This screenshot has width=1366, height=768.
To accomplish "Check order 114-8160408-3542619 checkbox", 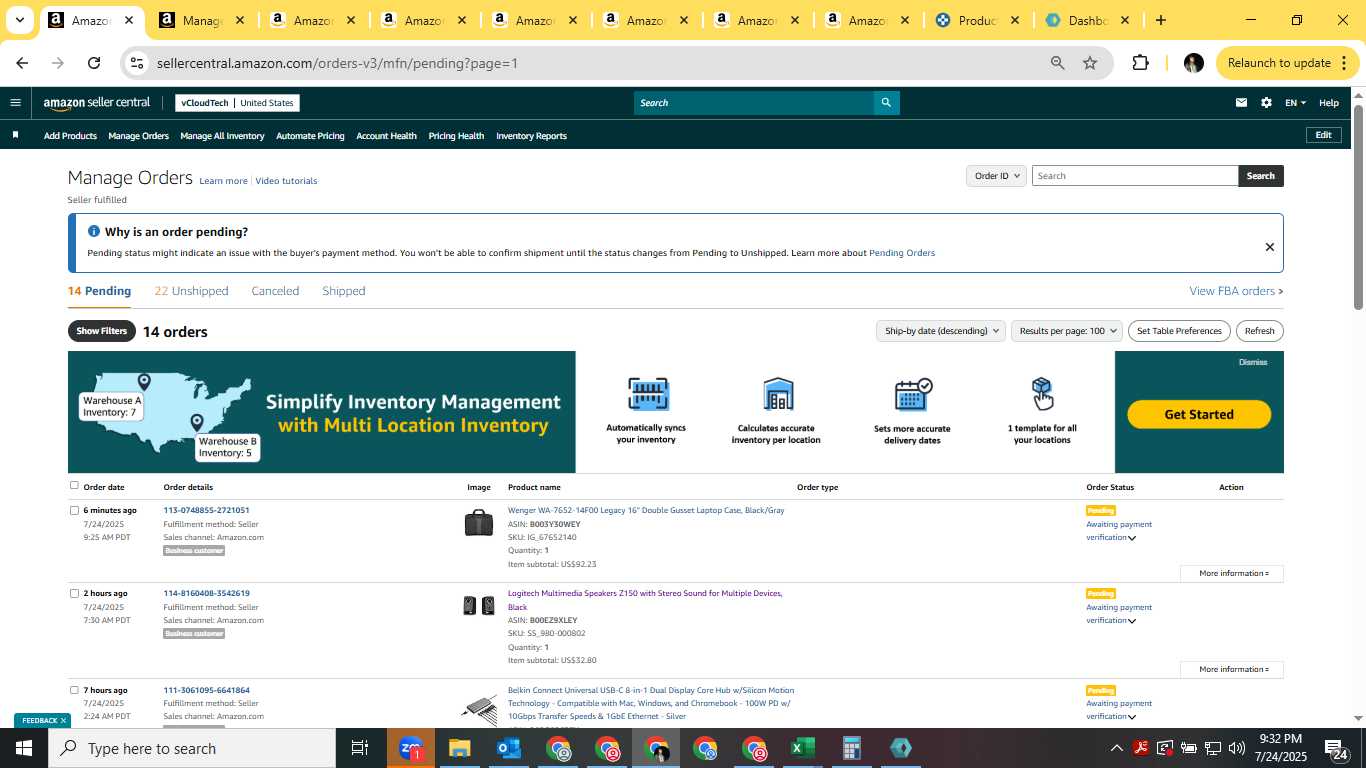I will 74,593.
